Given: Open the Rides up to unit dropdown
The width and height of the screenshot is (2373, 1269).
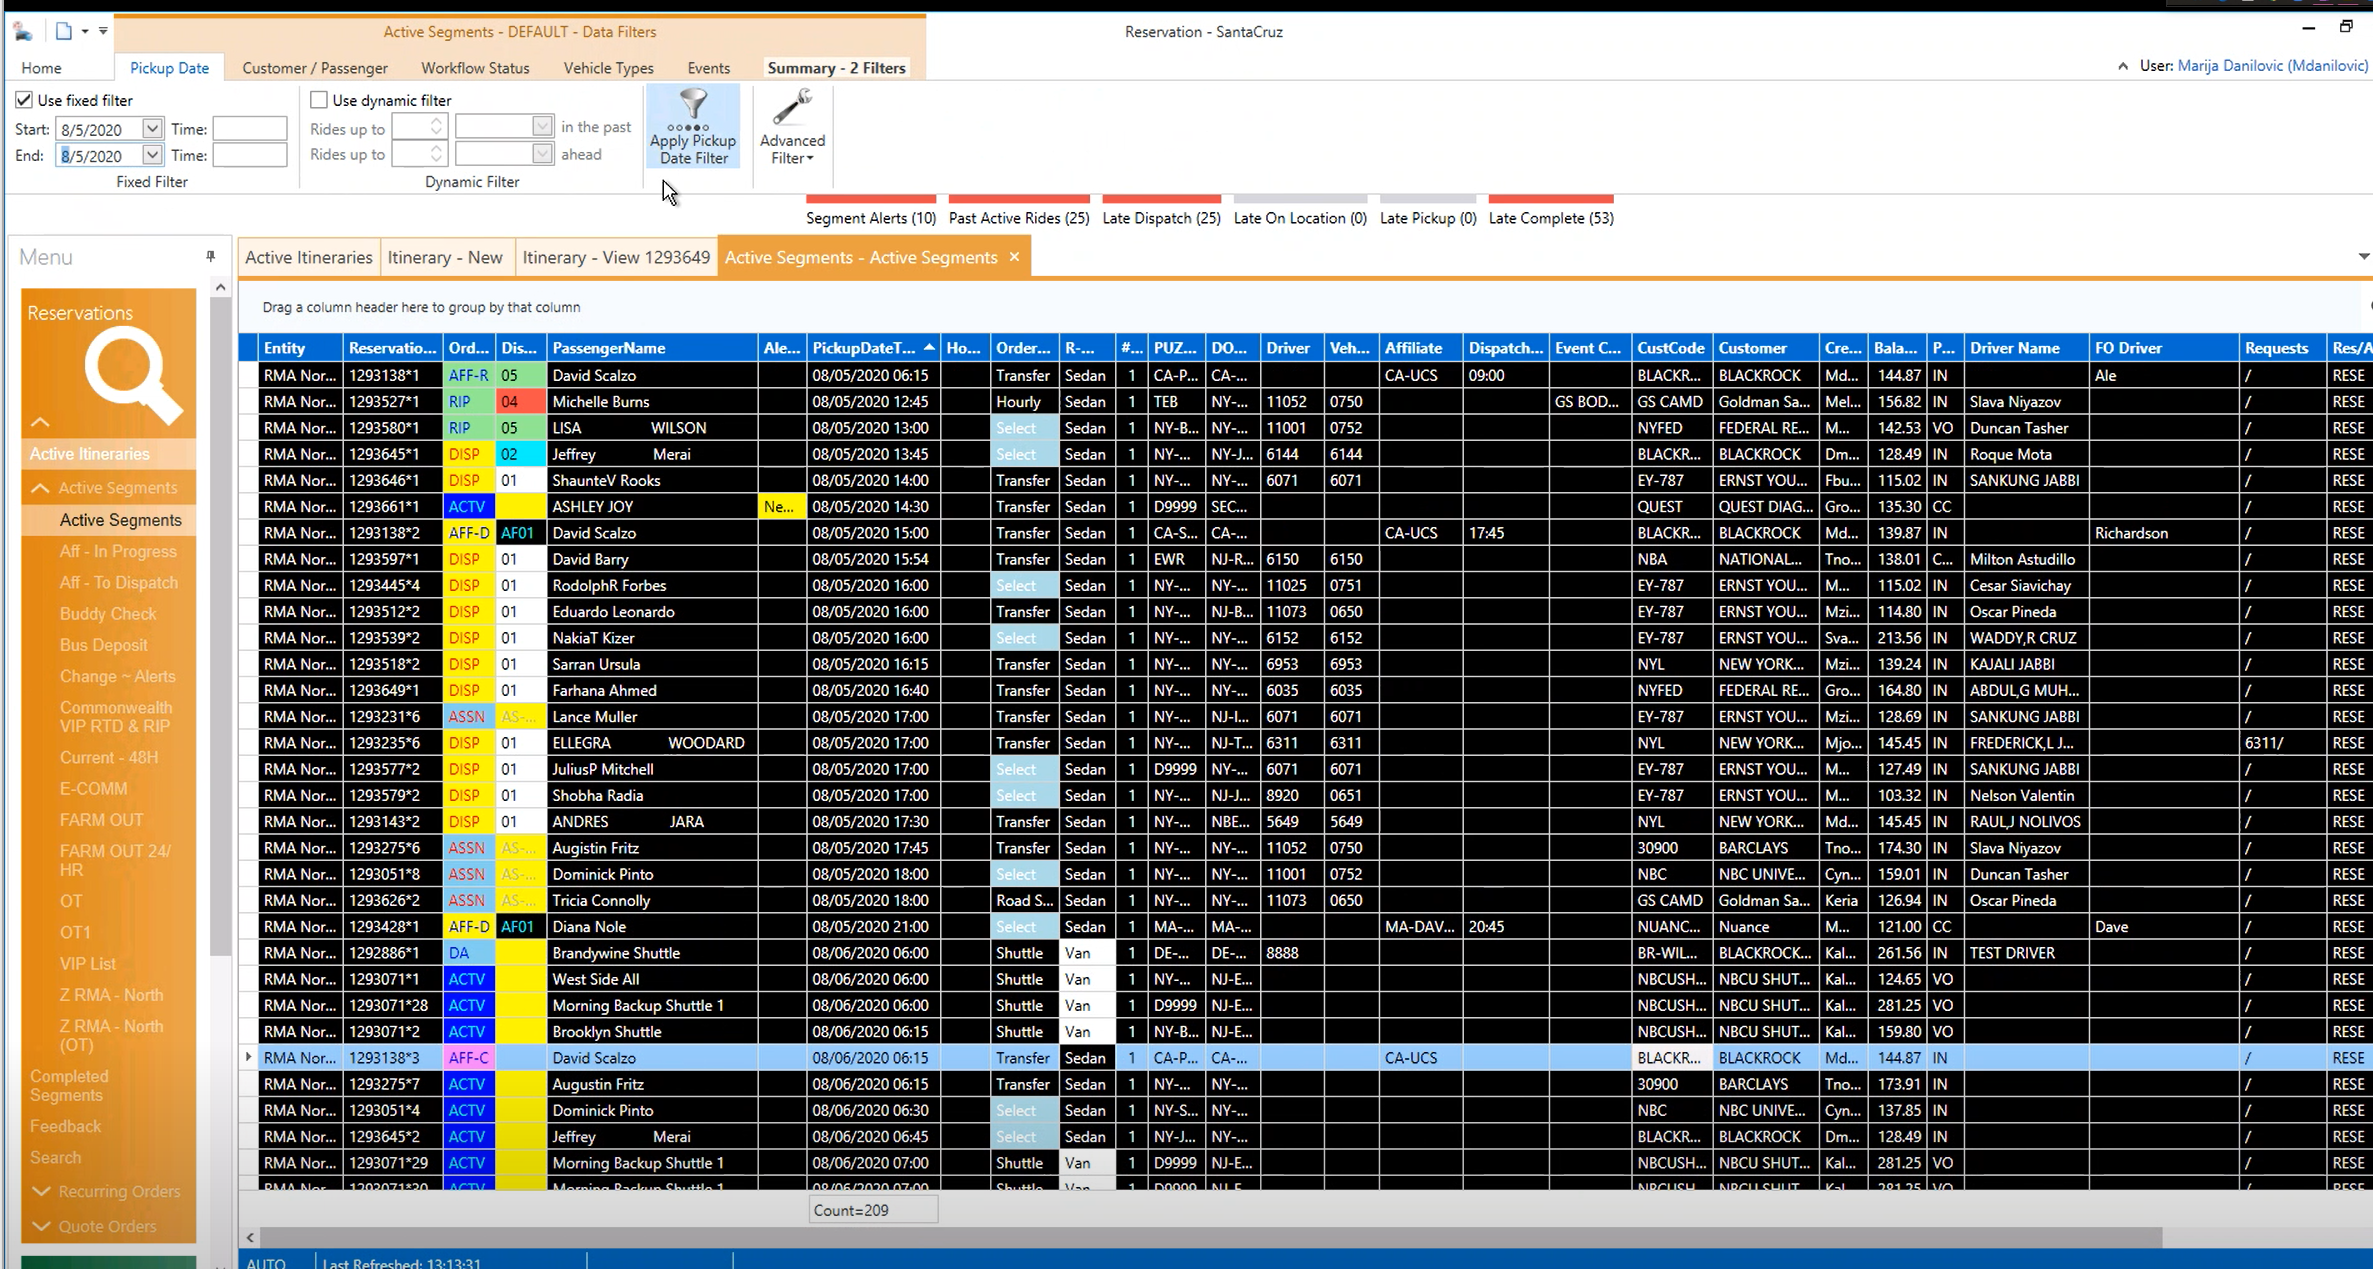Looking at the screenshot, I should (541, 126).
